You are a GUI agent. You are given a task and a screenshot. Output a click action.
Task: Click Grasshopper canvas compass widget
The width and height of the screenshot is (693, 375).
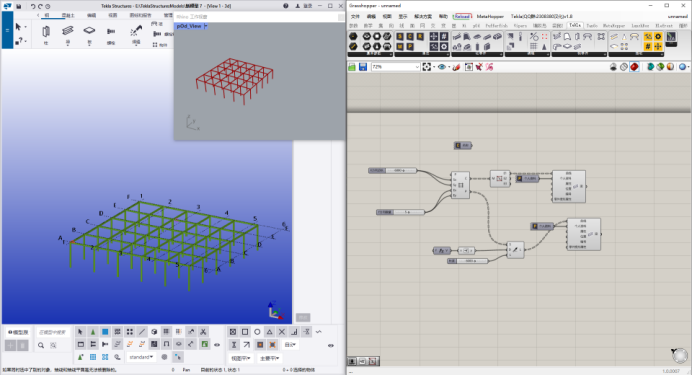[x=680, y=355]
